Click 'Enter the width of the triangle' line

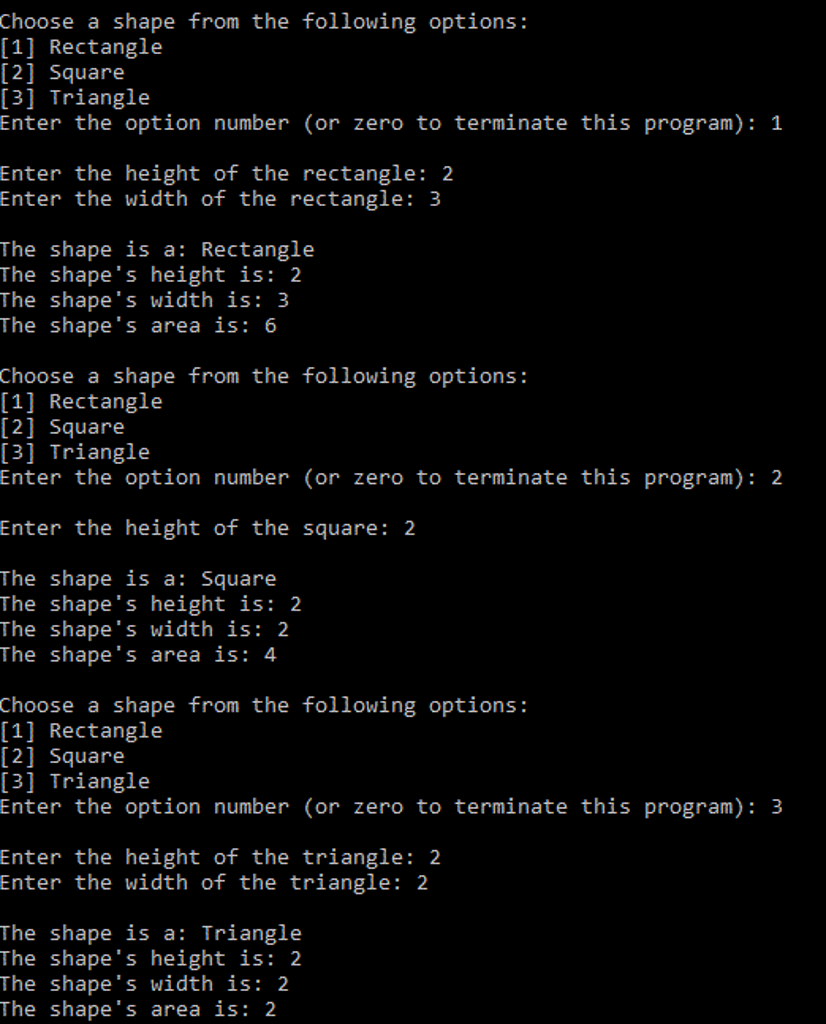pos(214,883)
